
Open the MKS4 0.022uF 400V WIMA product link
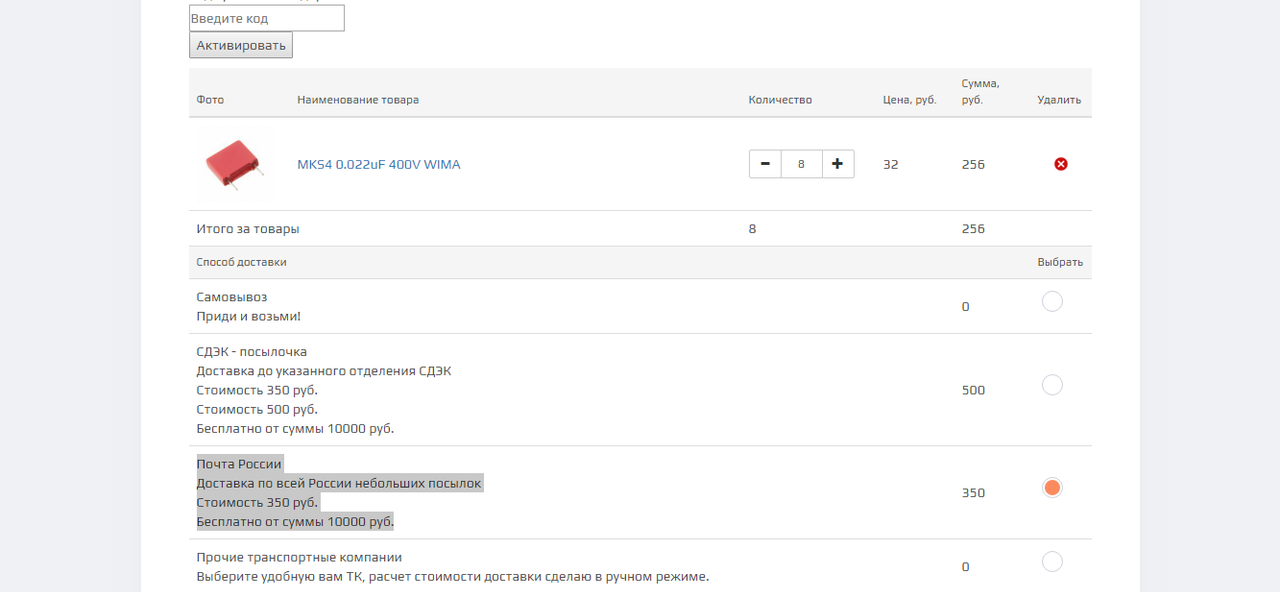pos(379,164)
